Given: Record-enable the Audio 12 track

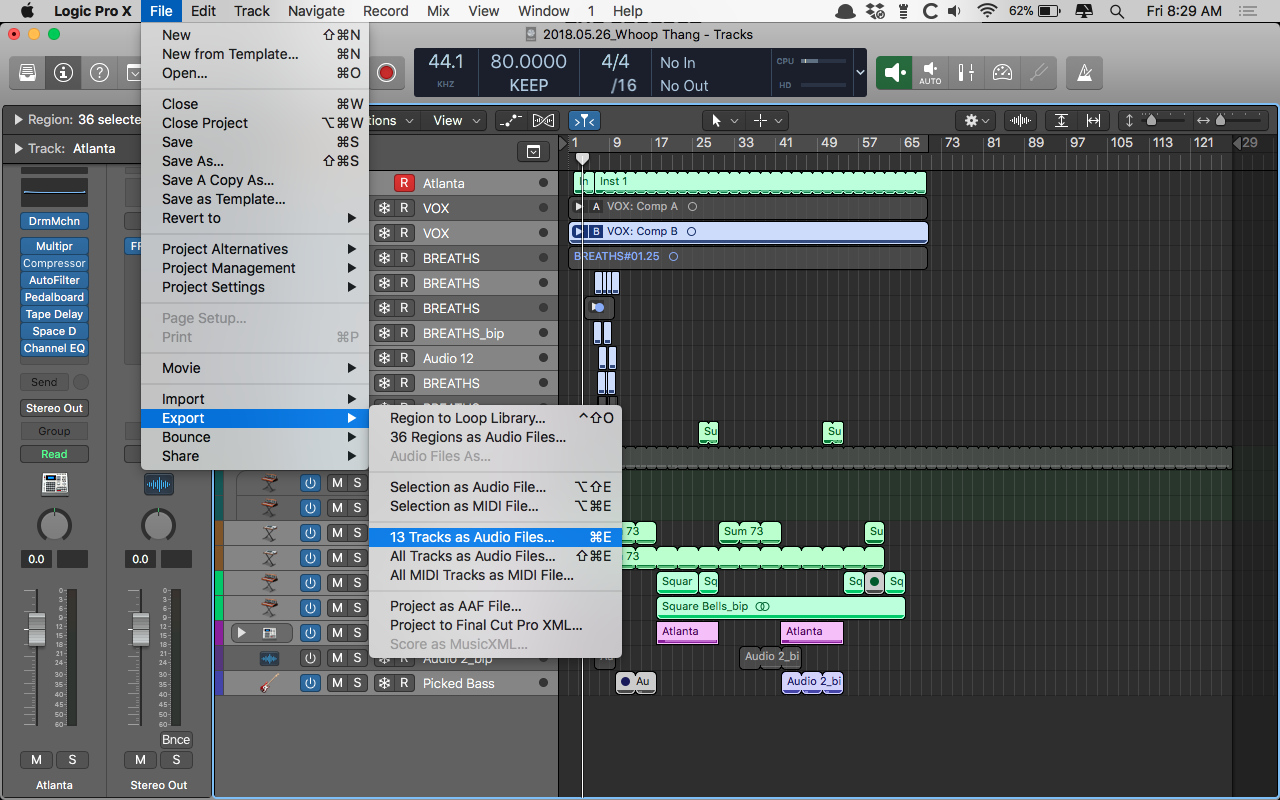Looking at the screenshot, I should click(x=404, y=358).
